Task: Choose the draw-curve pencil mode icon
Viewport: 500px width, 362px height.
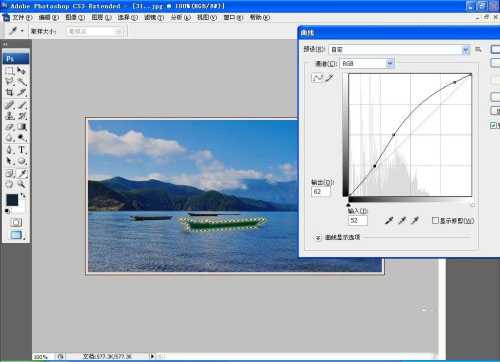Action: 330,78
